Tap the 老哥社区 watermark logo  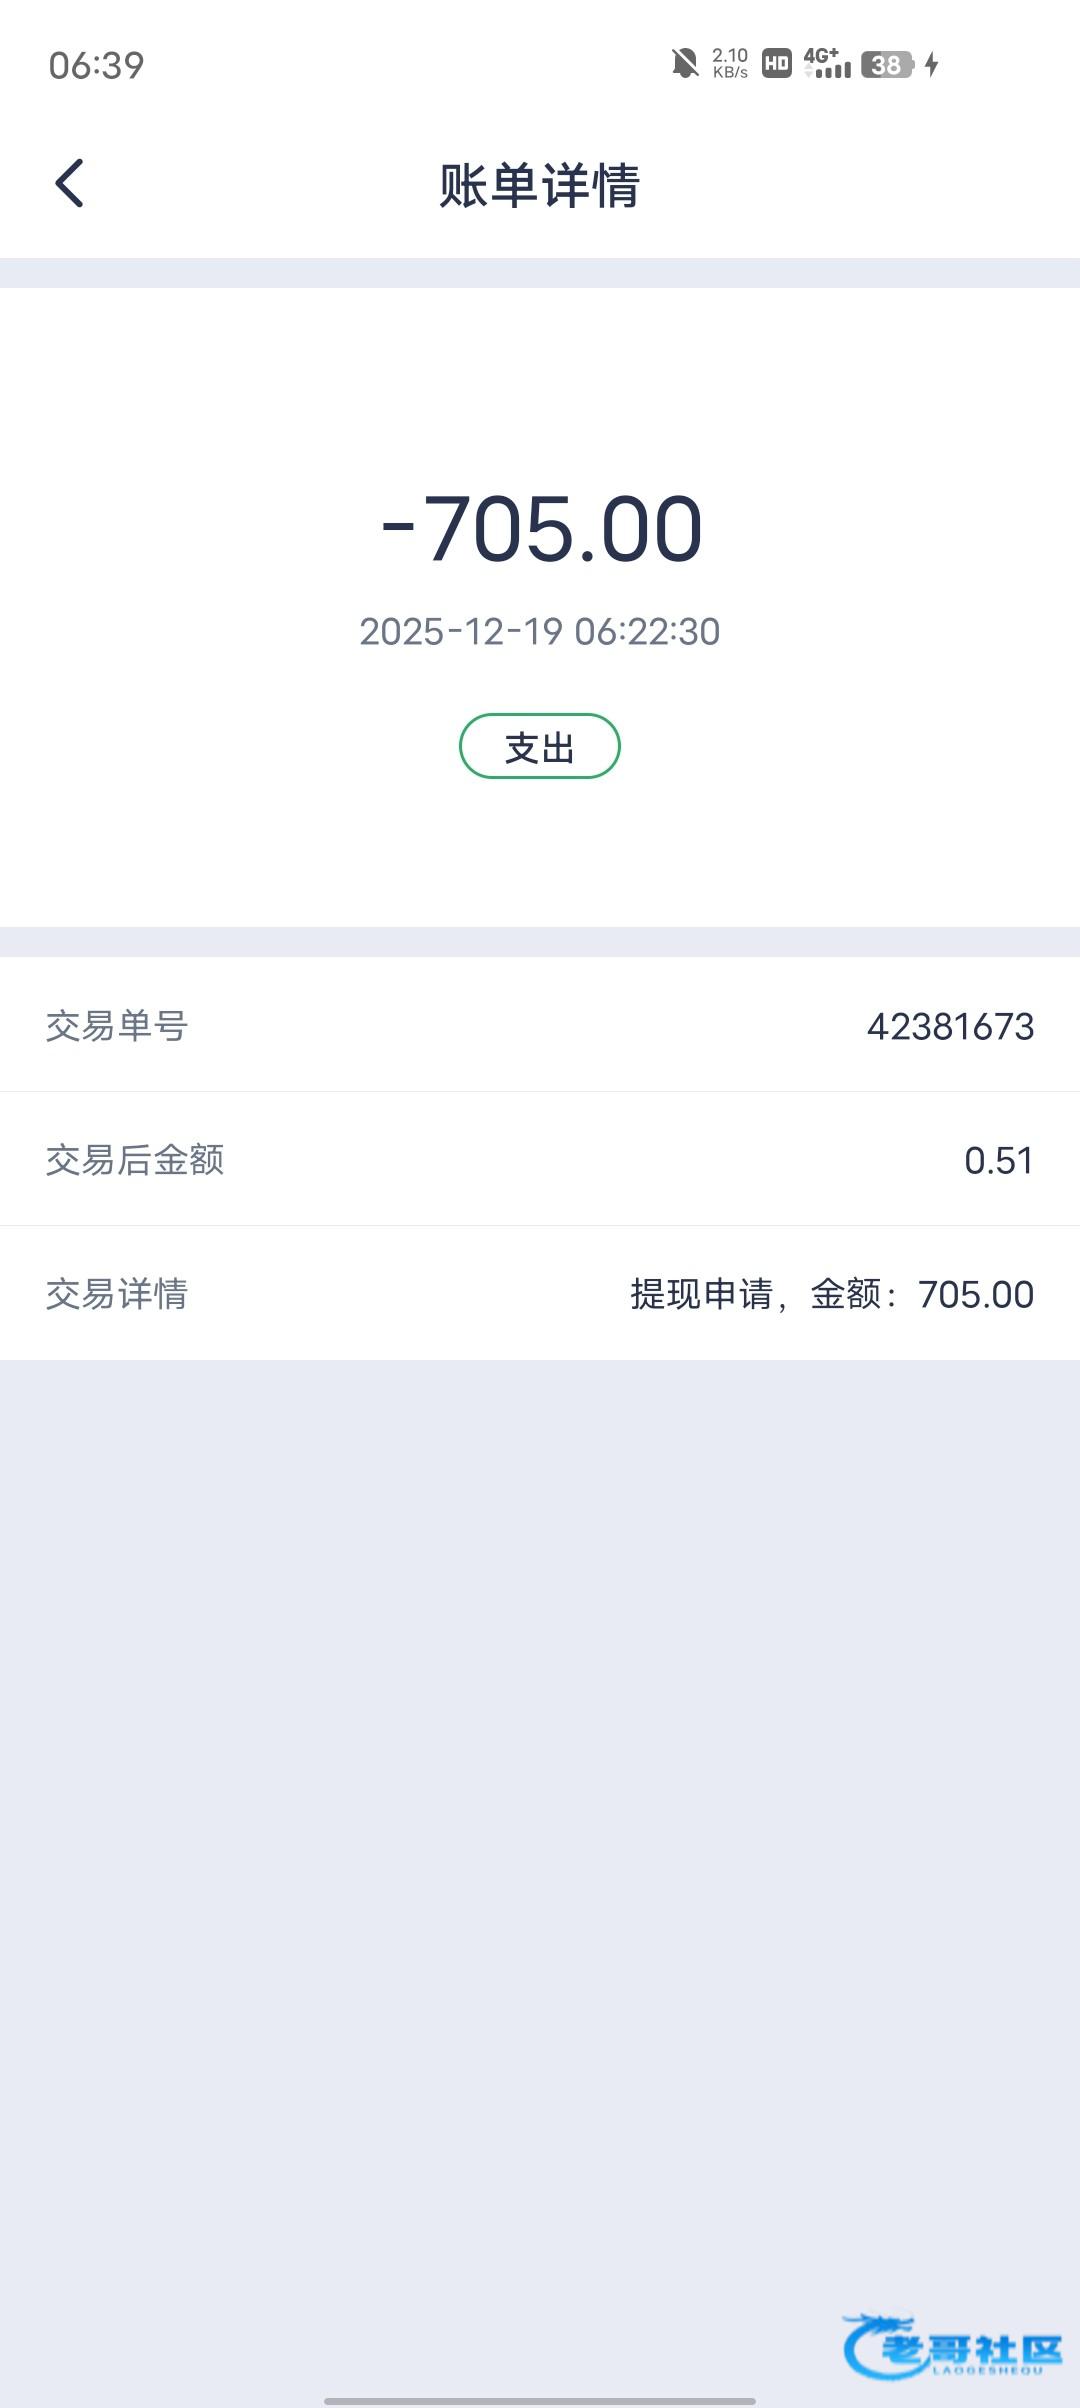click(x=952, y=2346)
